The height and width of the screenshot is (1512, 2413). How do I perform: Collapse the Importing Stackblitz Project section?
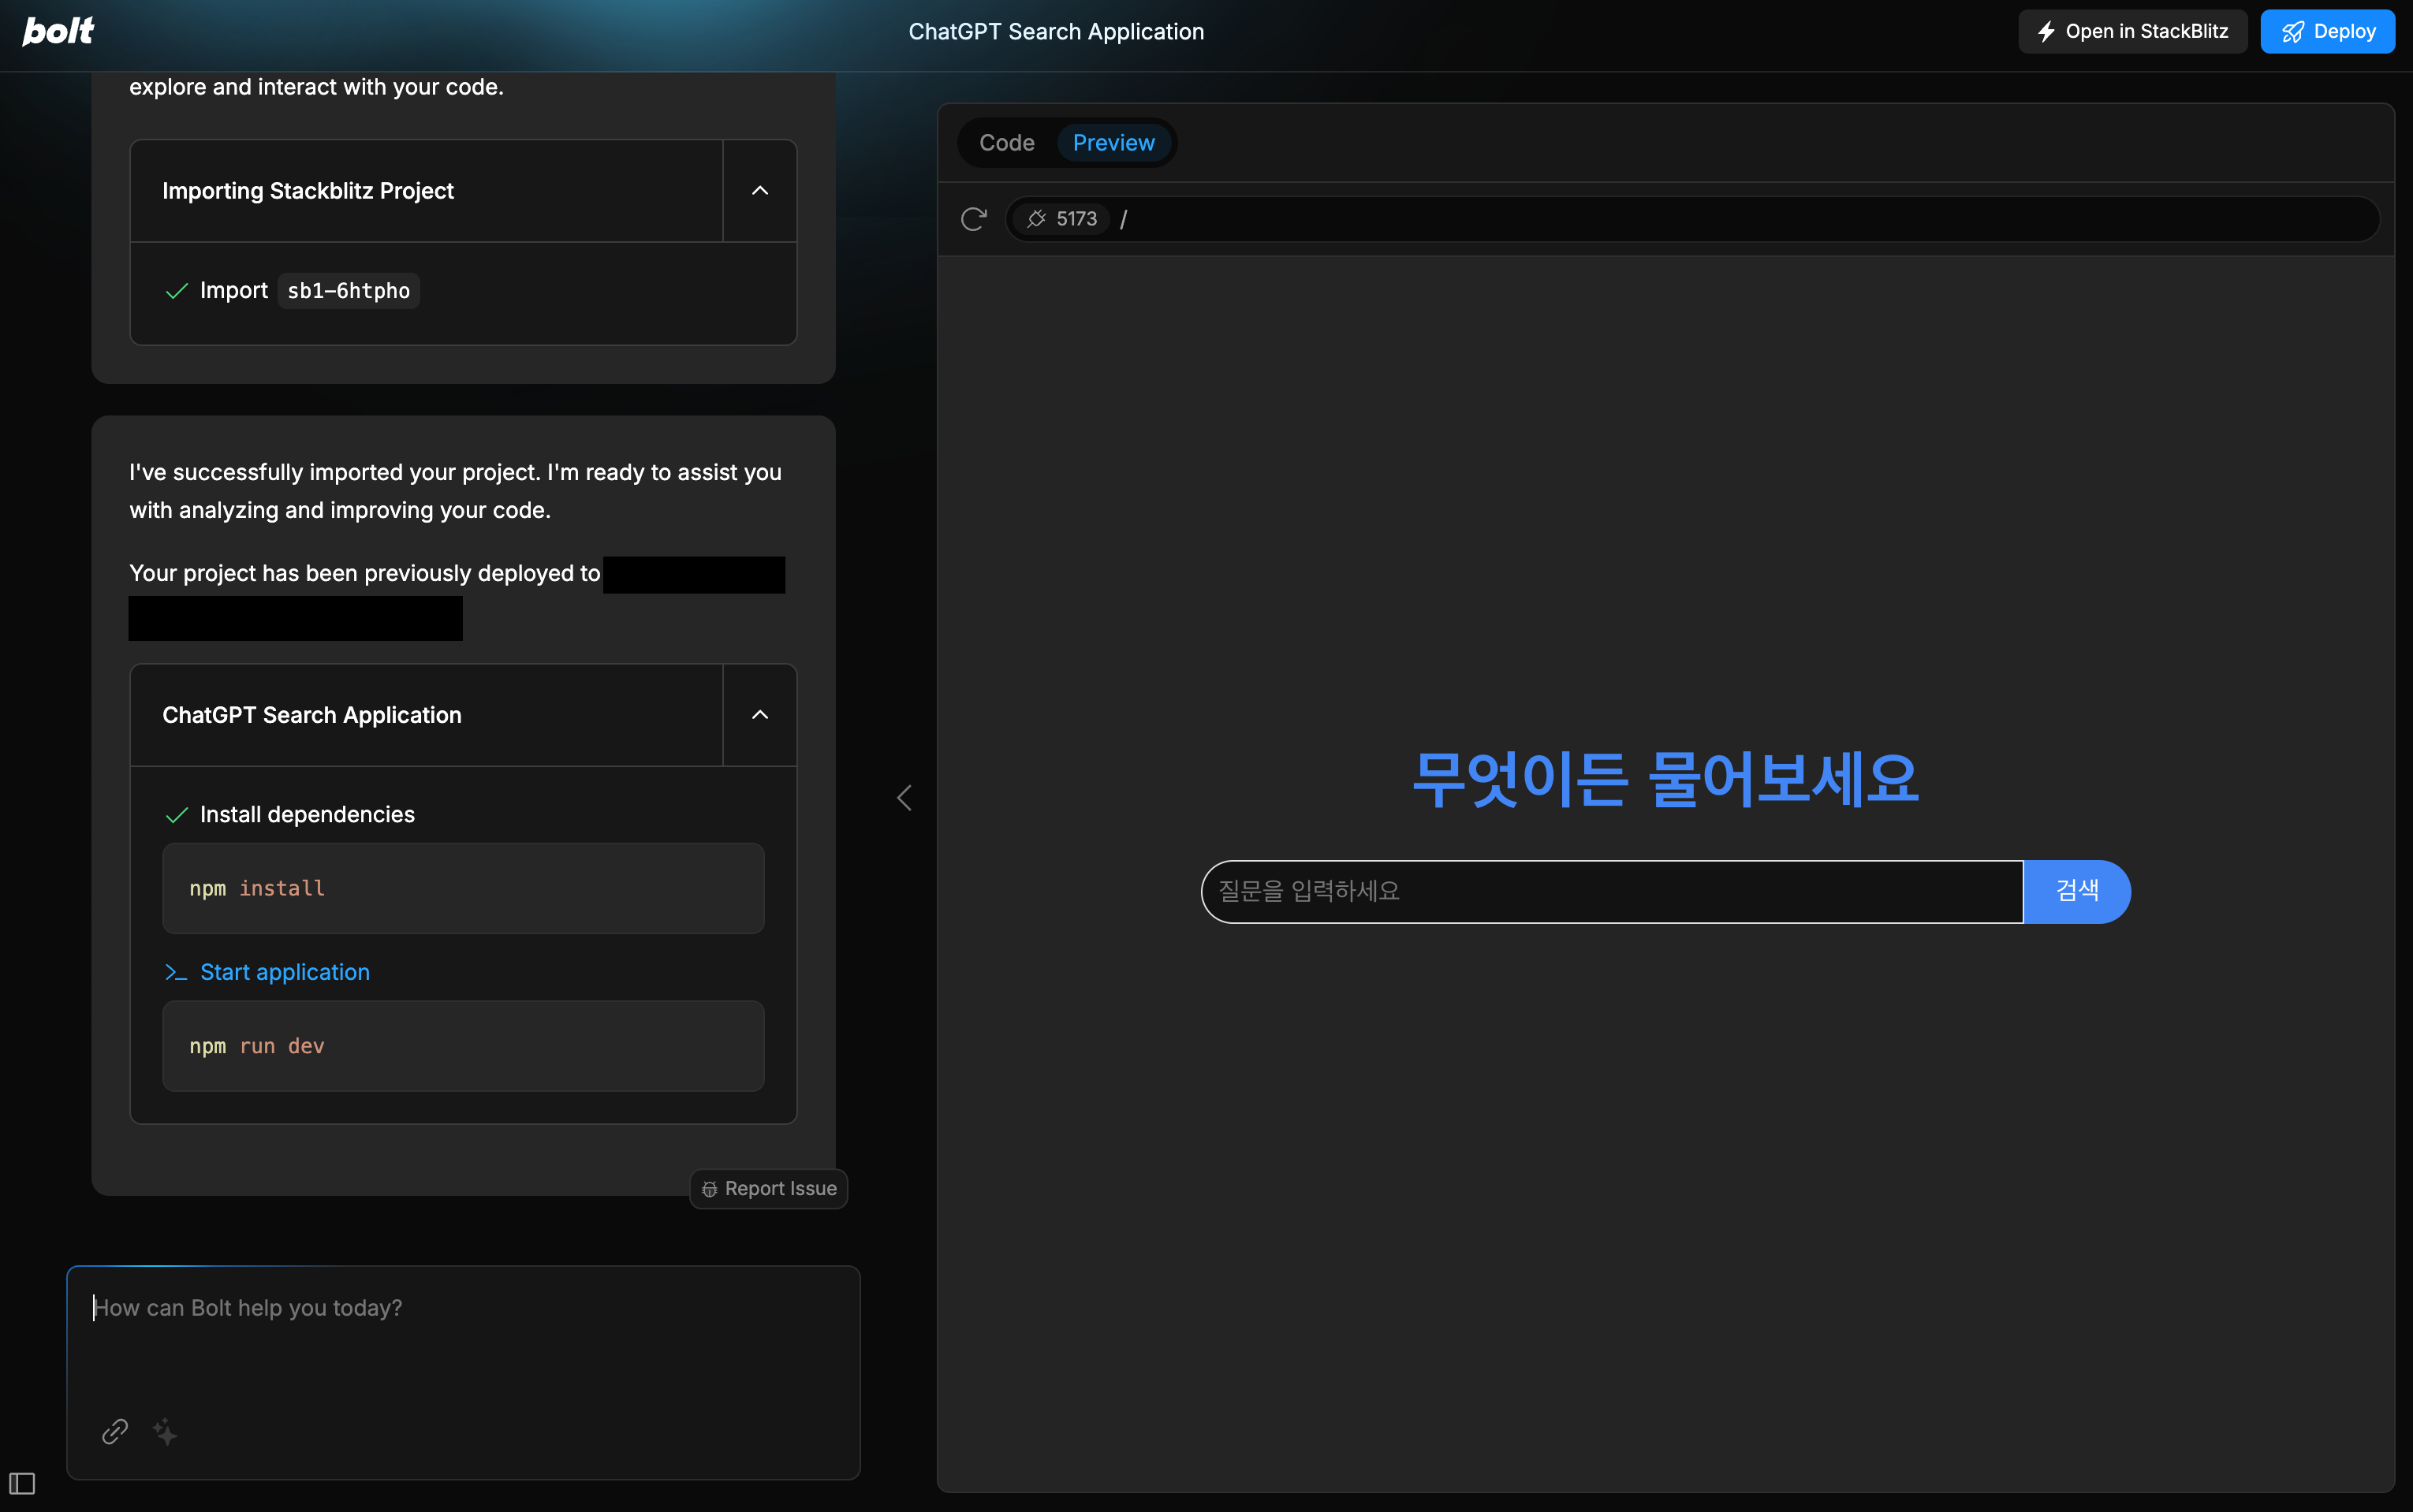pos(759,190)
